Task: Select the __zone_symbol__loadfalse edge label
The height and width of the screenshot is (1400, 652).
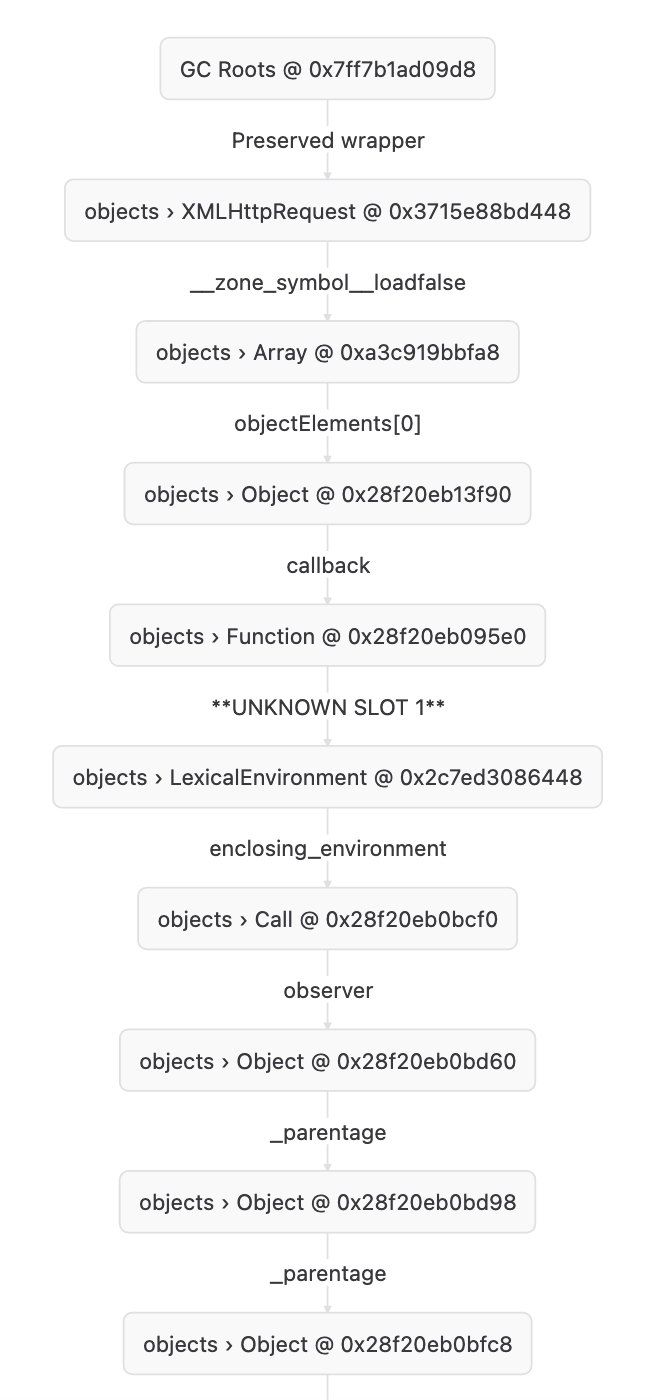Action: pyautogui.click(x=328, y=283)
